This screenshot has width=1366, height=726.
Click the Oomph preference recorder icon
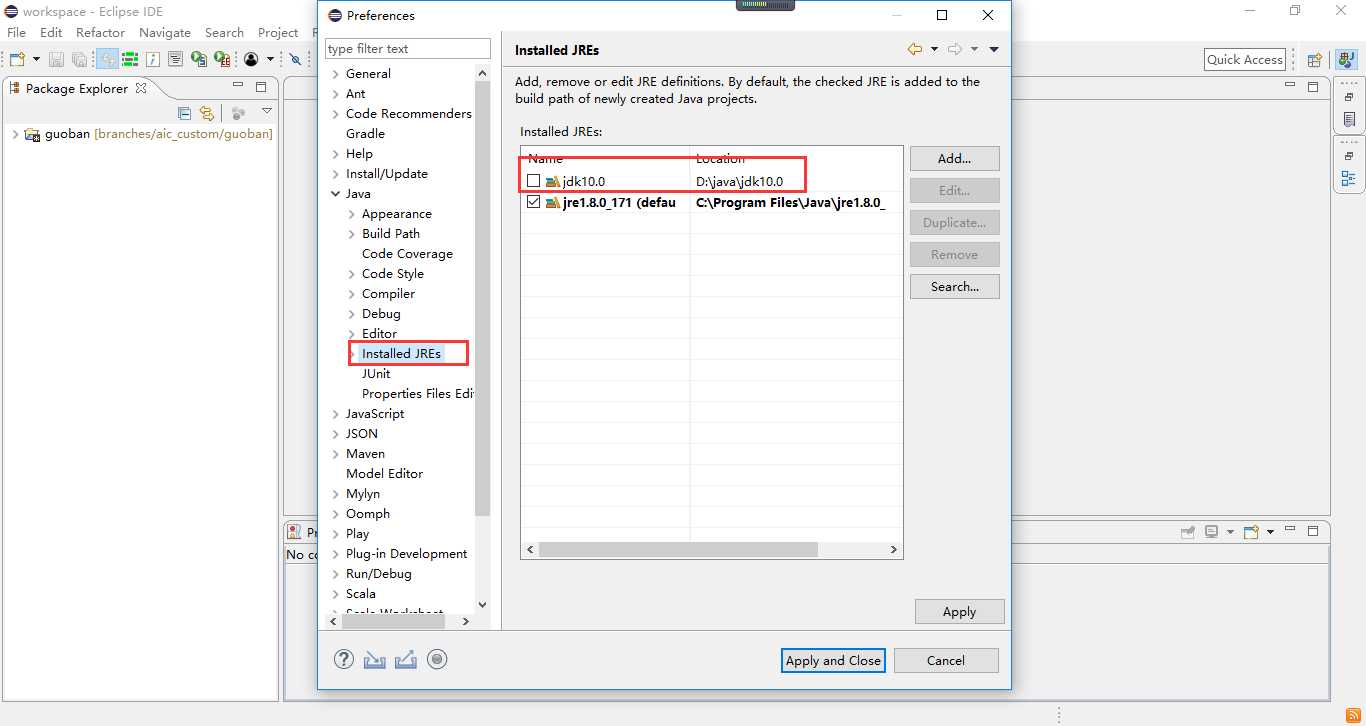[436, 659]
